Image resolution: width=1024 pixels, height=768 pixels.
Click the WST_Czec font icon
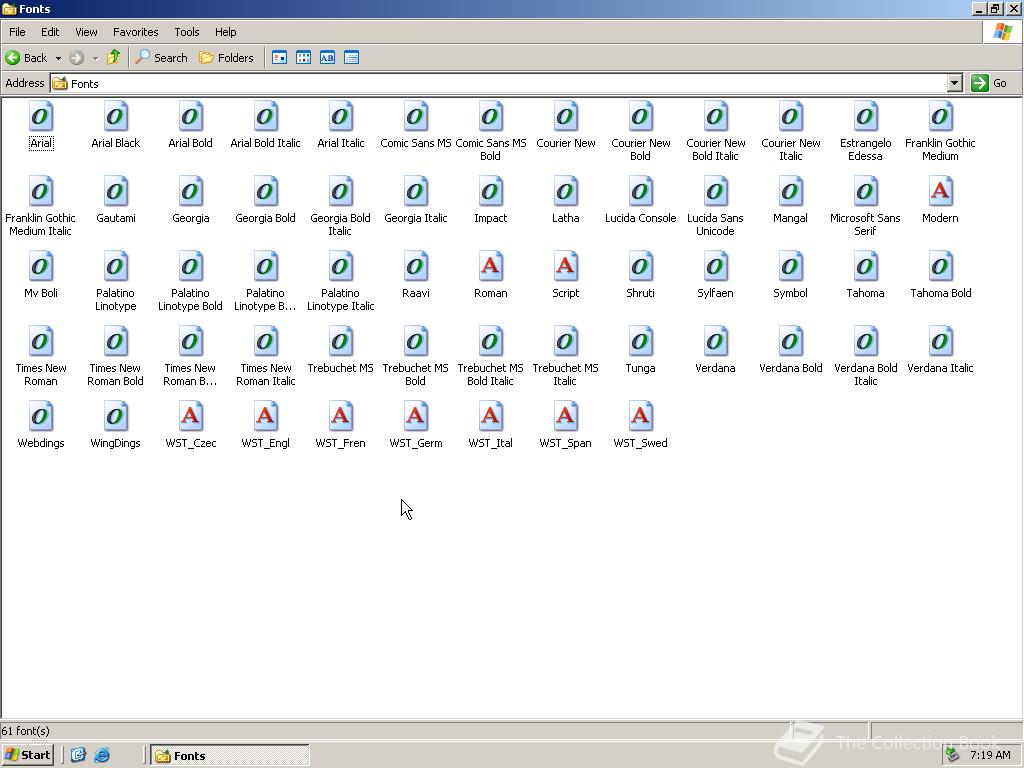pos(191,417)
